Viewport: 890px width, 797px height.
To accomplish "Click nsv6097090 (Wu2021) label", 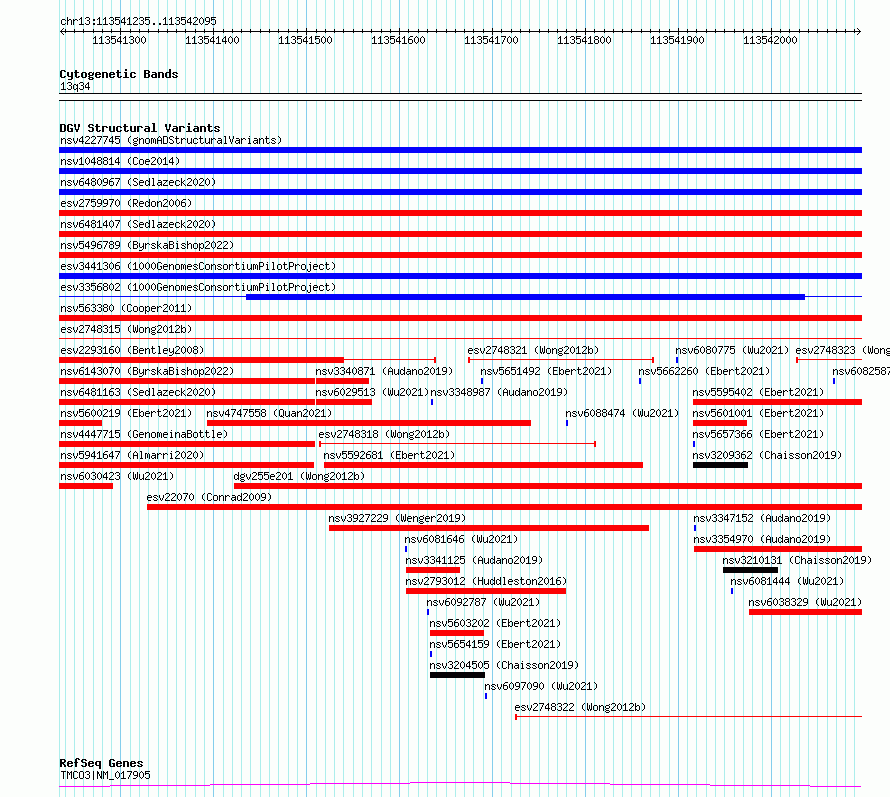I will point(541,686).
